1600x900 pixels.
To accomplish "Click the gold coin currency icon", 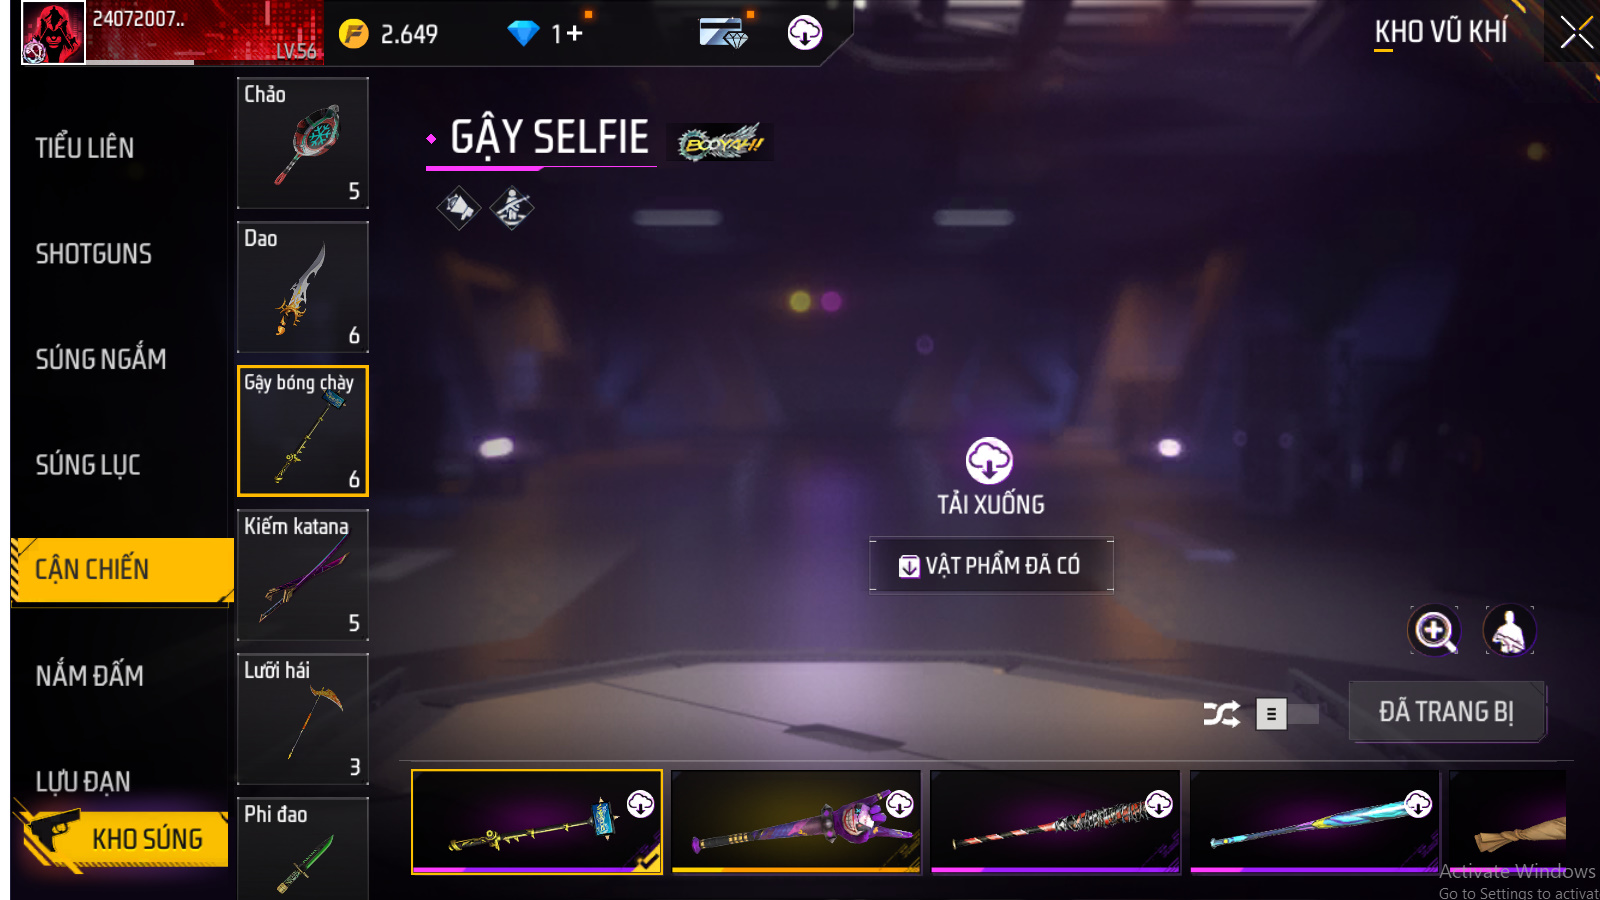I will pos(353,34).
